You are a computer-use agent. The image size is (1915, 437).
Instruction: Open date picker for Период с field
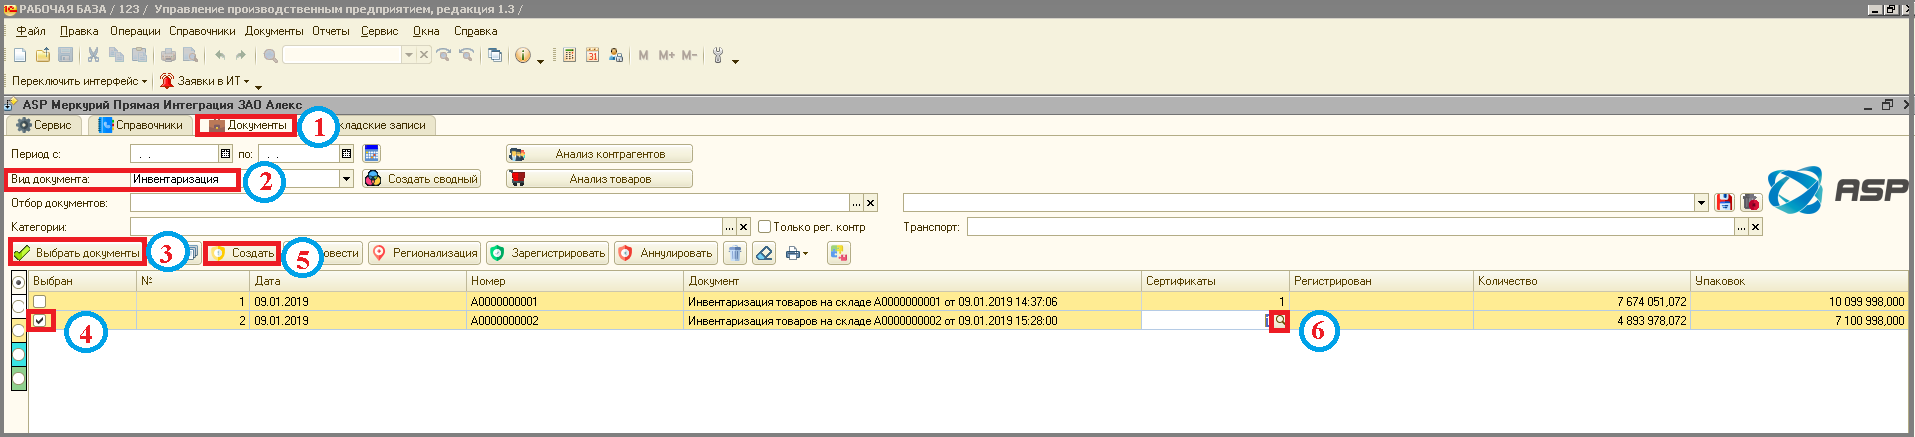[x=226, y=154]
